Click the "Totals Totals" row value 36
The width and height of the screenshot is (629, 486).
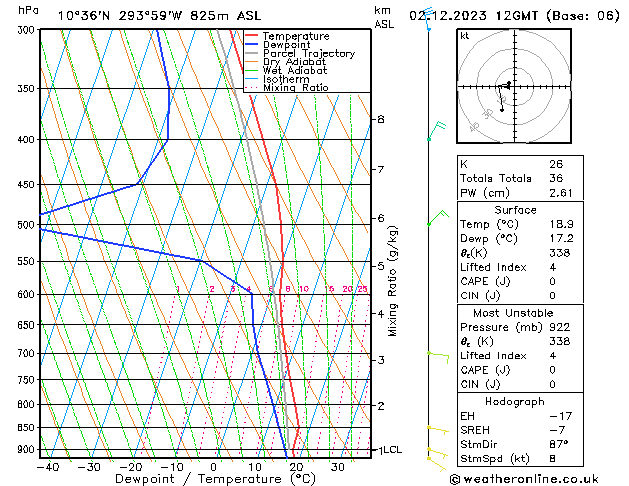coord(556,178)
